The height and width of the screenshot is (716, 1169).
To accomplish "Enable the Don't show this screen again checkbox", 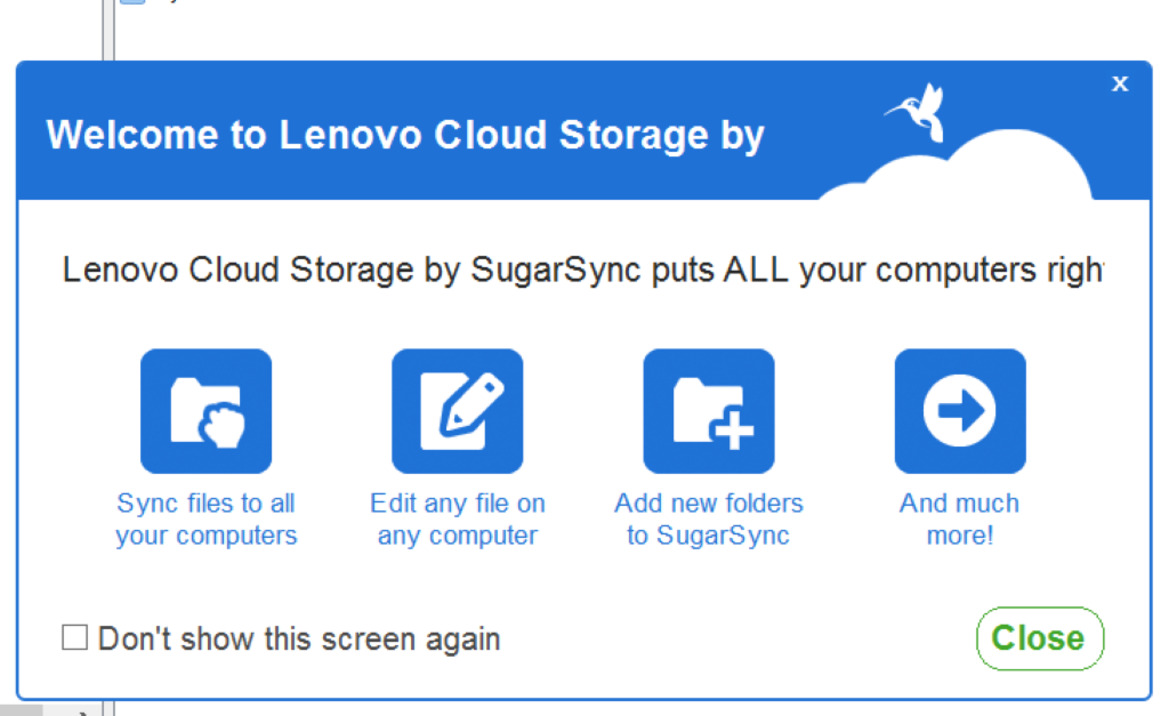I will pyautogui.click(x=75, y=638).
